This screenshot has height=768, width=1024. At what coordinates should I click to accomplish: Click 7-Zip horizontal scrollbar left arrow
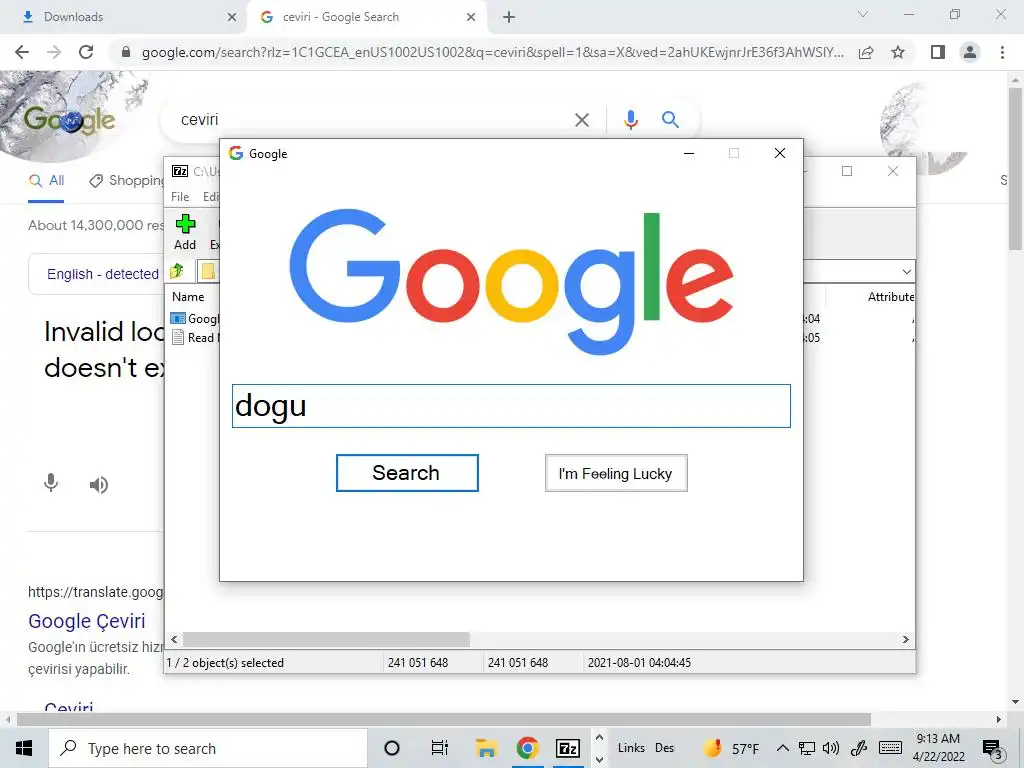[174, 639]
